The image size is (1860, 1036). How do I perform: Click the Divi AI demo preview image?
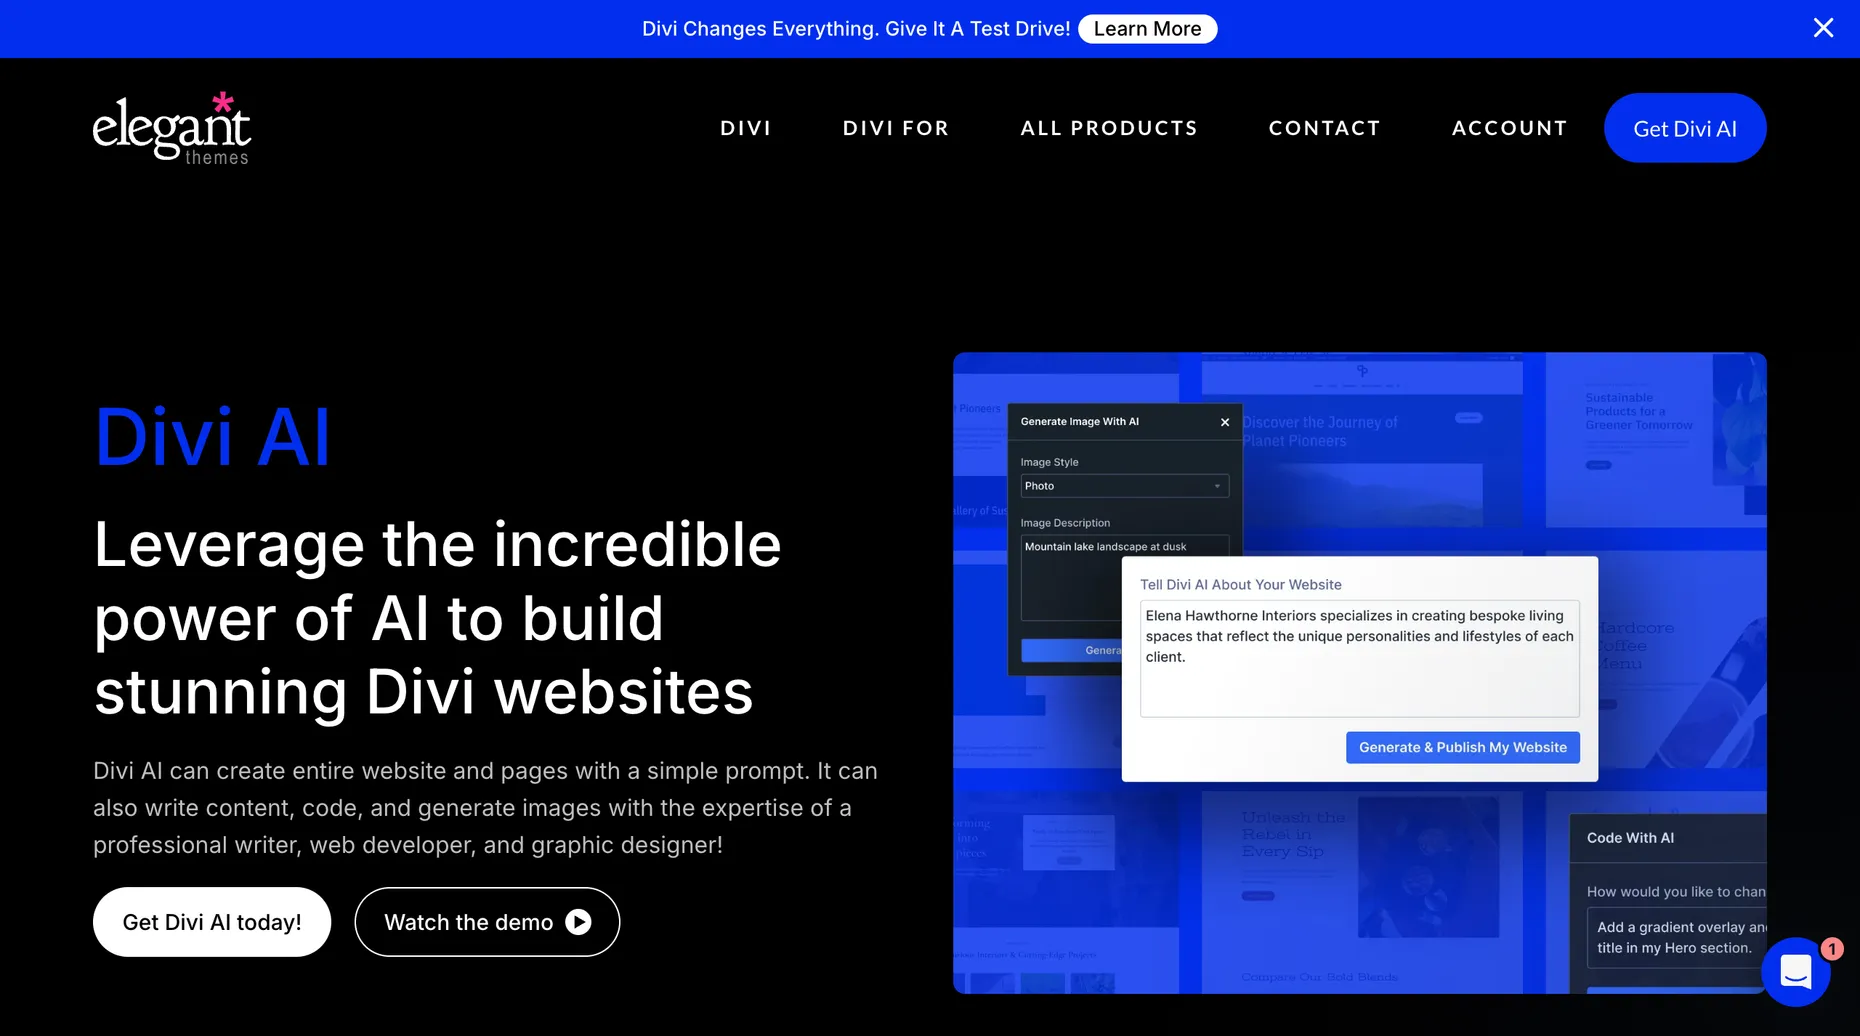(1360, 673)
